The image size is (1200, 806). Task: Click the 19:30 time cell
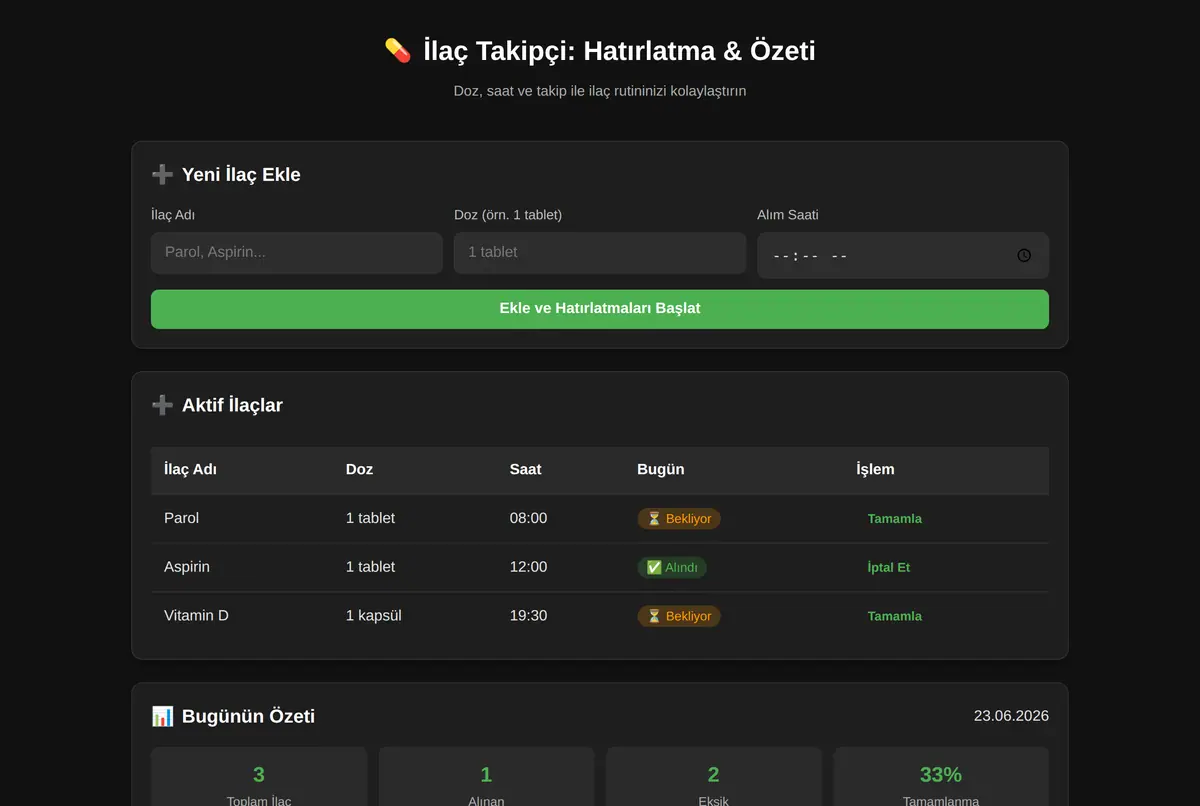click(x=528, y=616)
